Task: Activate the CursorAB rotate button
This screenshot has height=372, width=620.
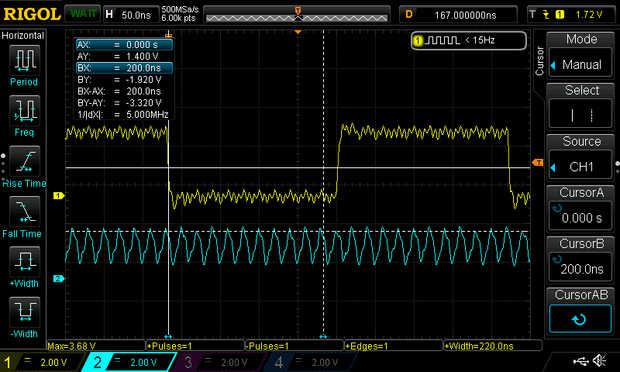Action: [580, 319]
